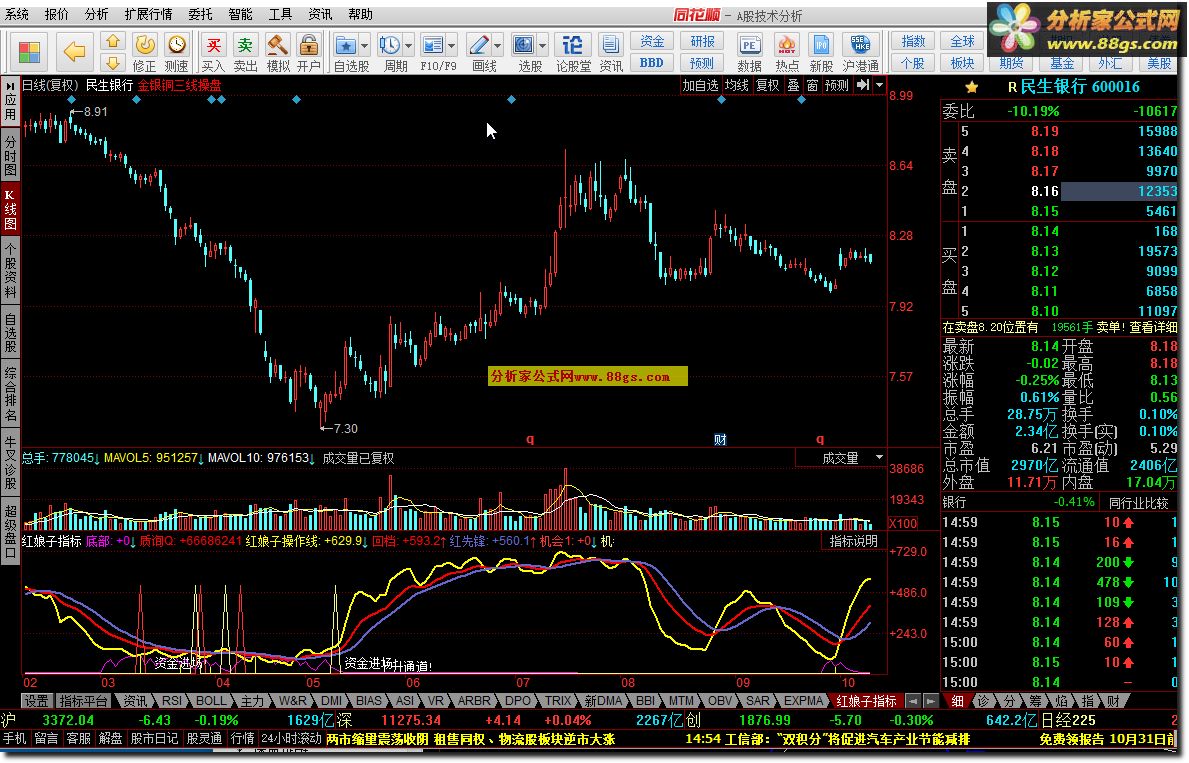Click the 资金 button
This screenshot has width=1189, height=763.
pyautogui.click(x=651, y=42)
